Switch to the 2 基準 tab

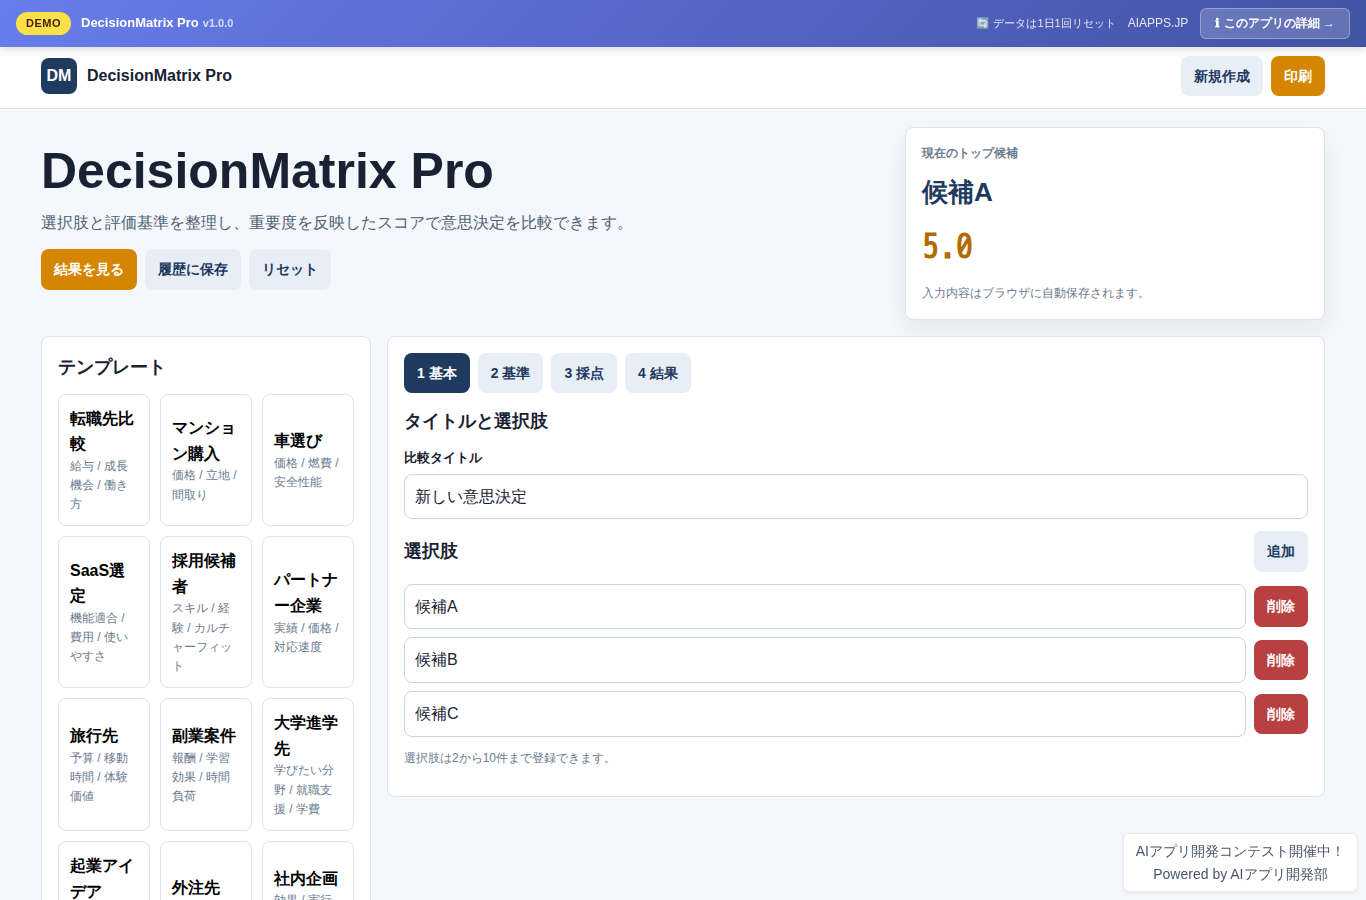coord(510,373)
